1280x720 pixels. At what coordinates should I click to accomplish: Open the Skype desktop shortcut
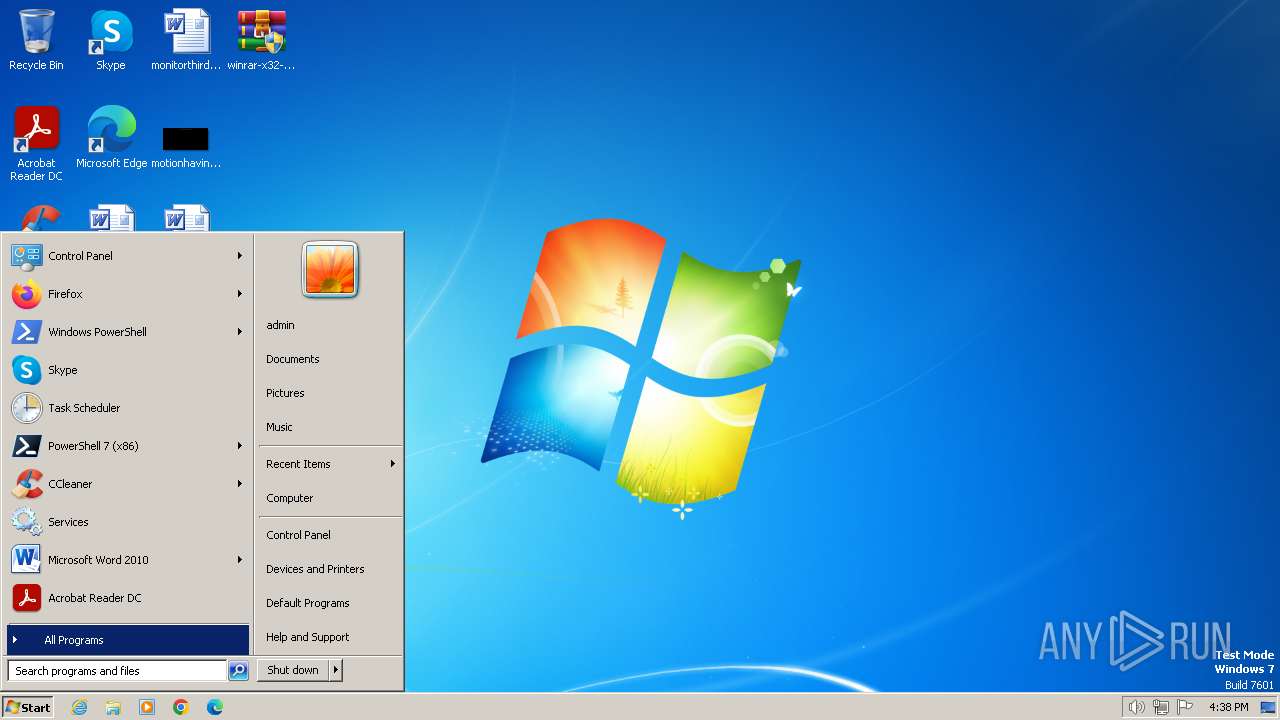point(110,40)
